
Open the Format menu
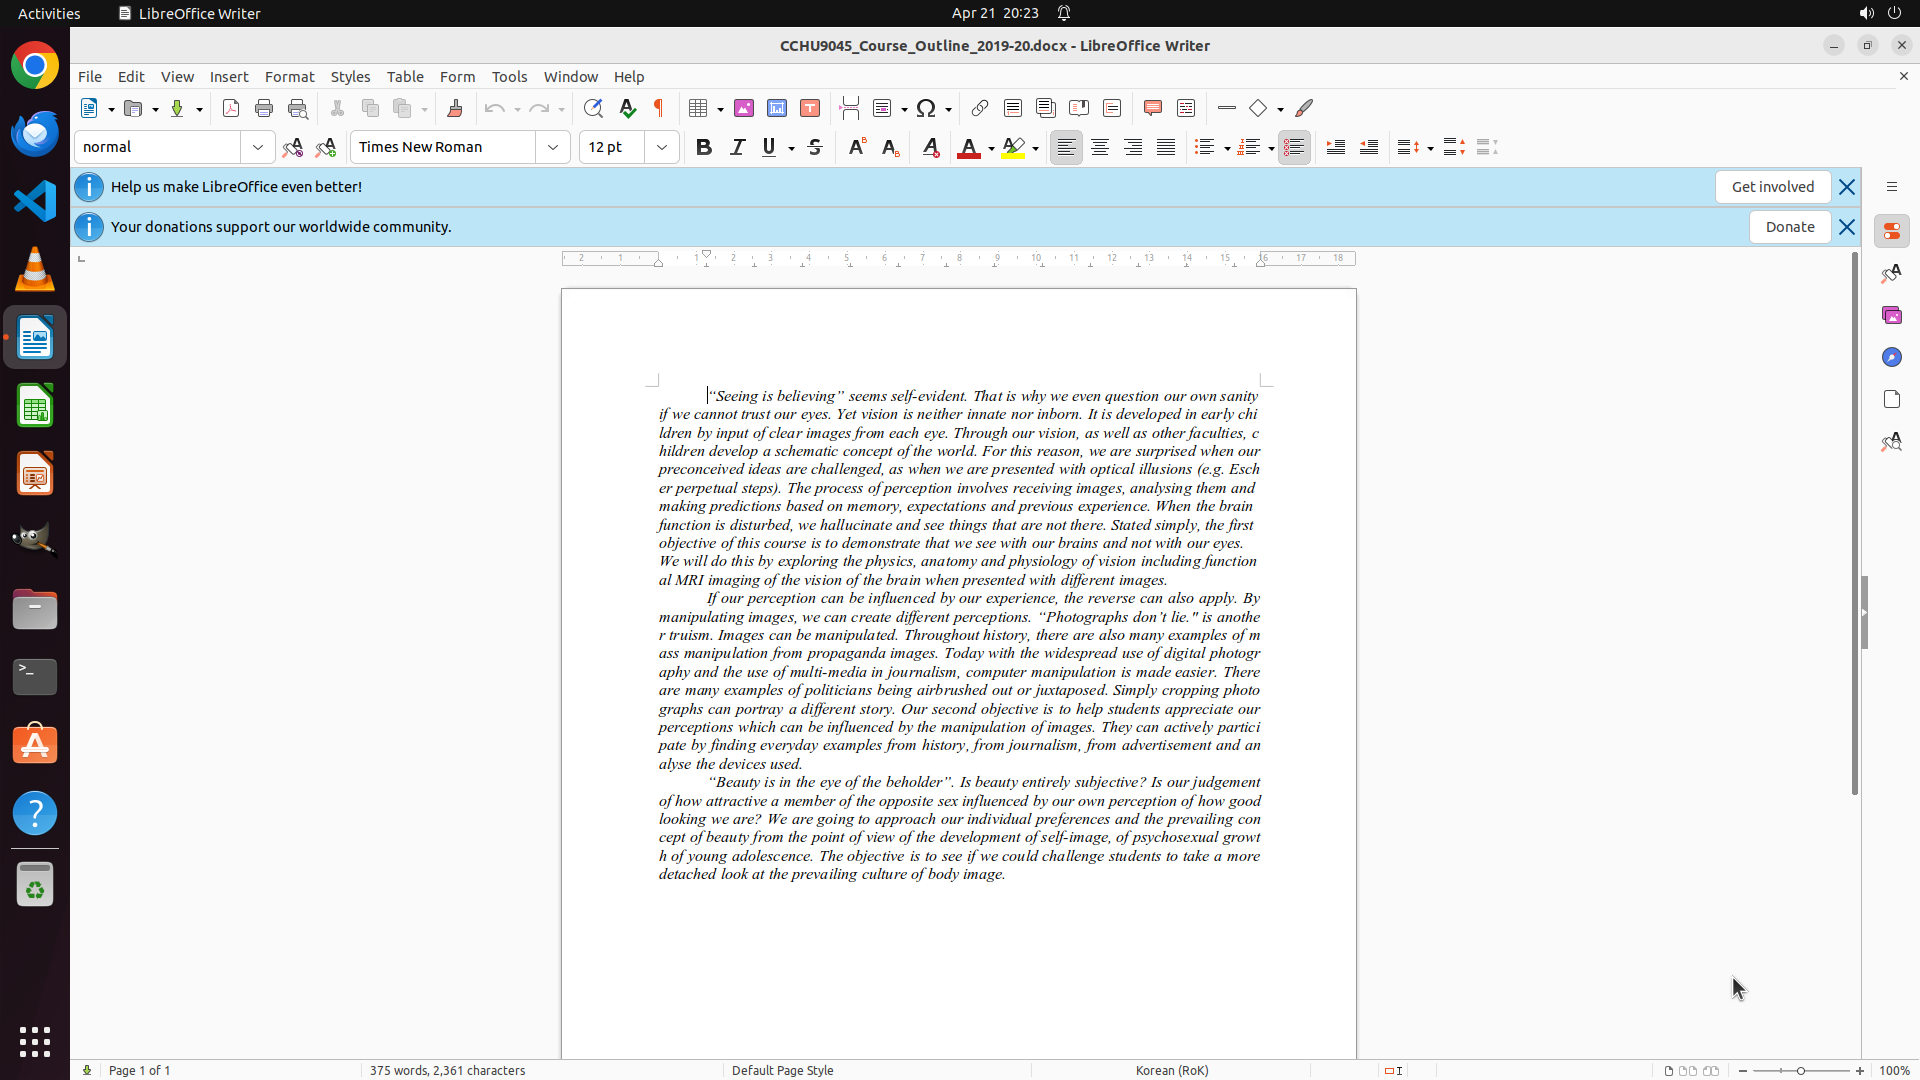coord(289,76)
